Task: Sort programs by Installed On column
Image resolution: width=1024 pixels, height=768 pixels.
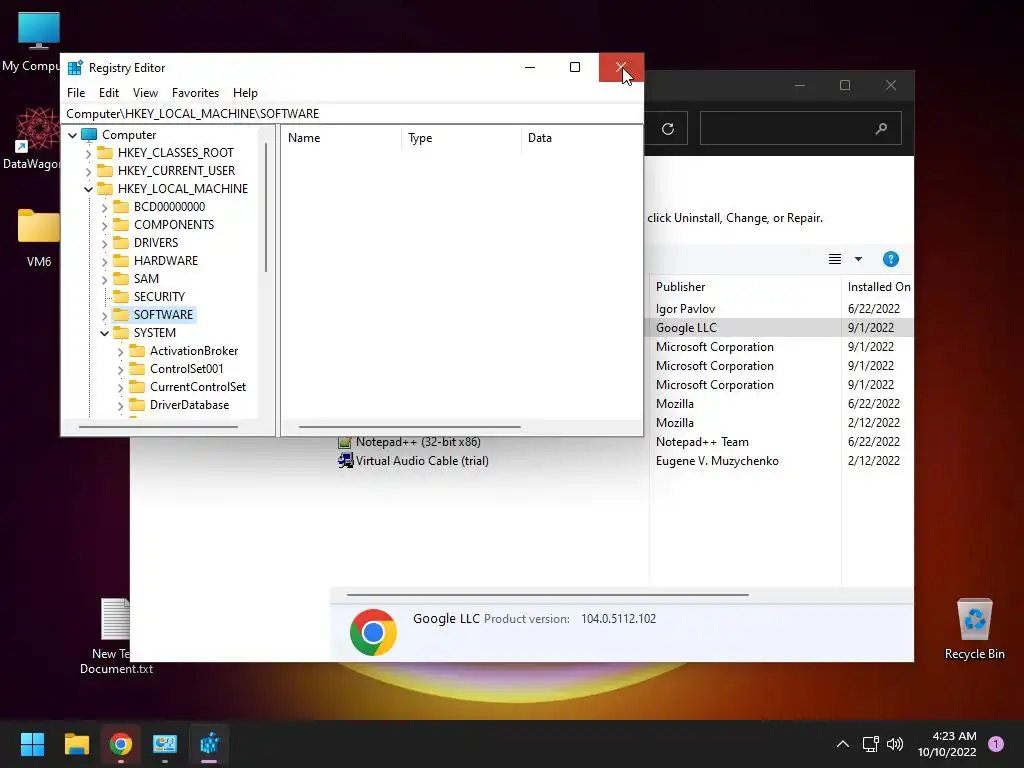Action: click(x=878, y=287)
